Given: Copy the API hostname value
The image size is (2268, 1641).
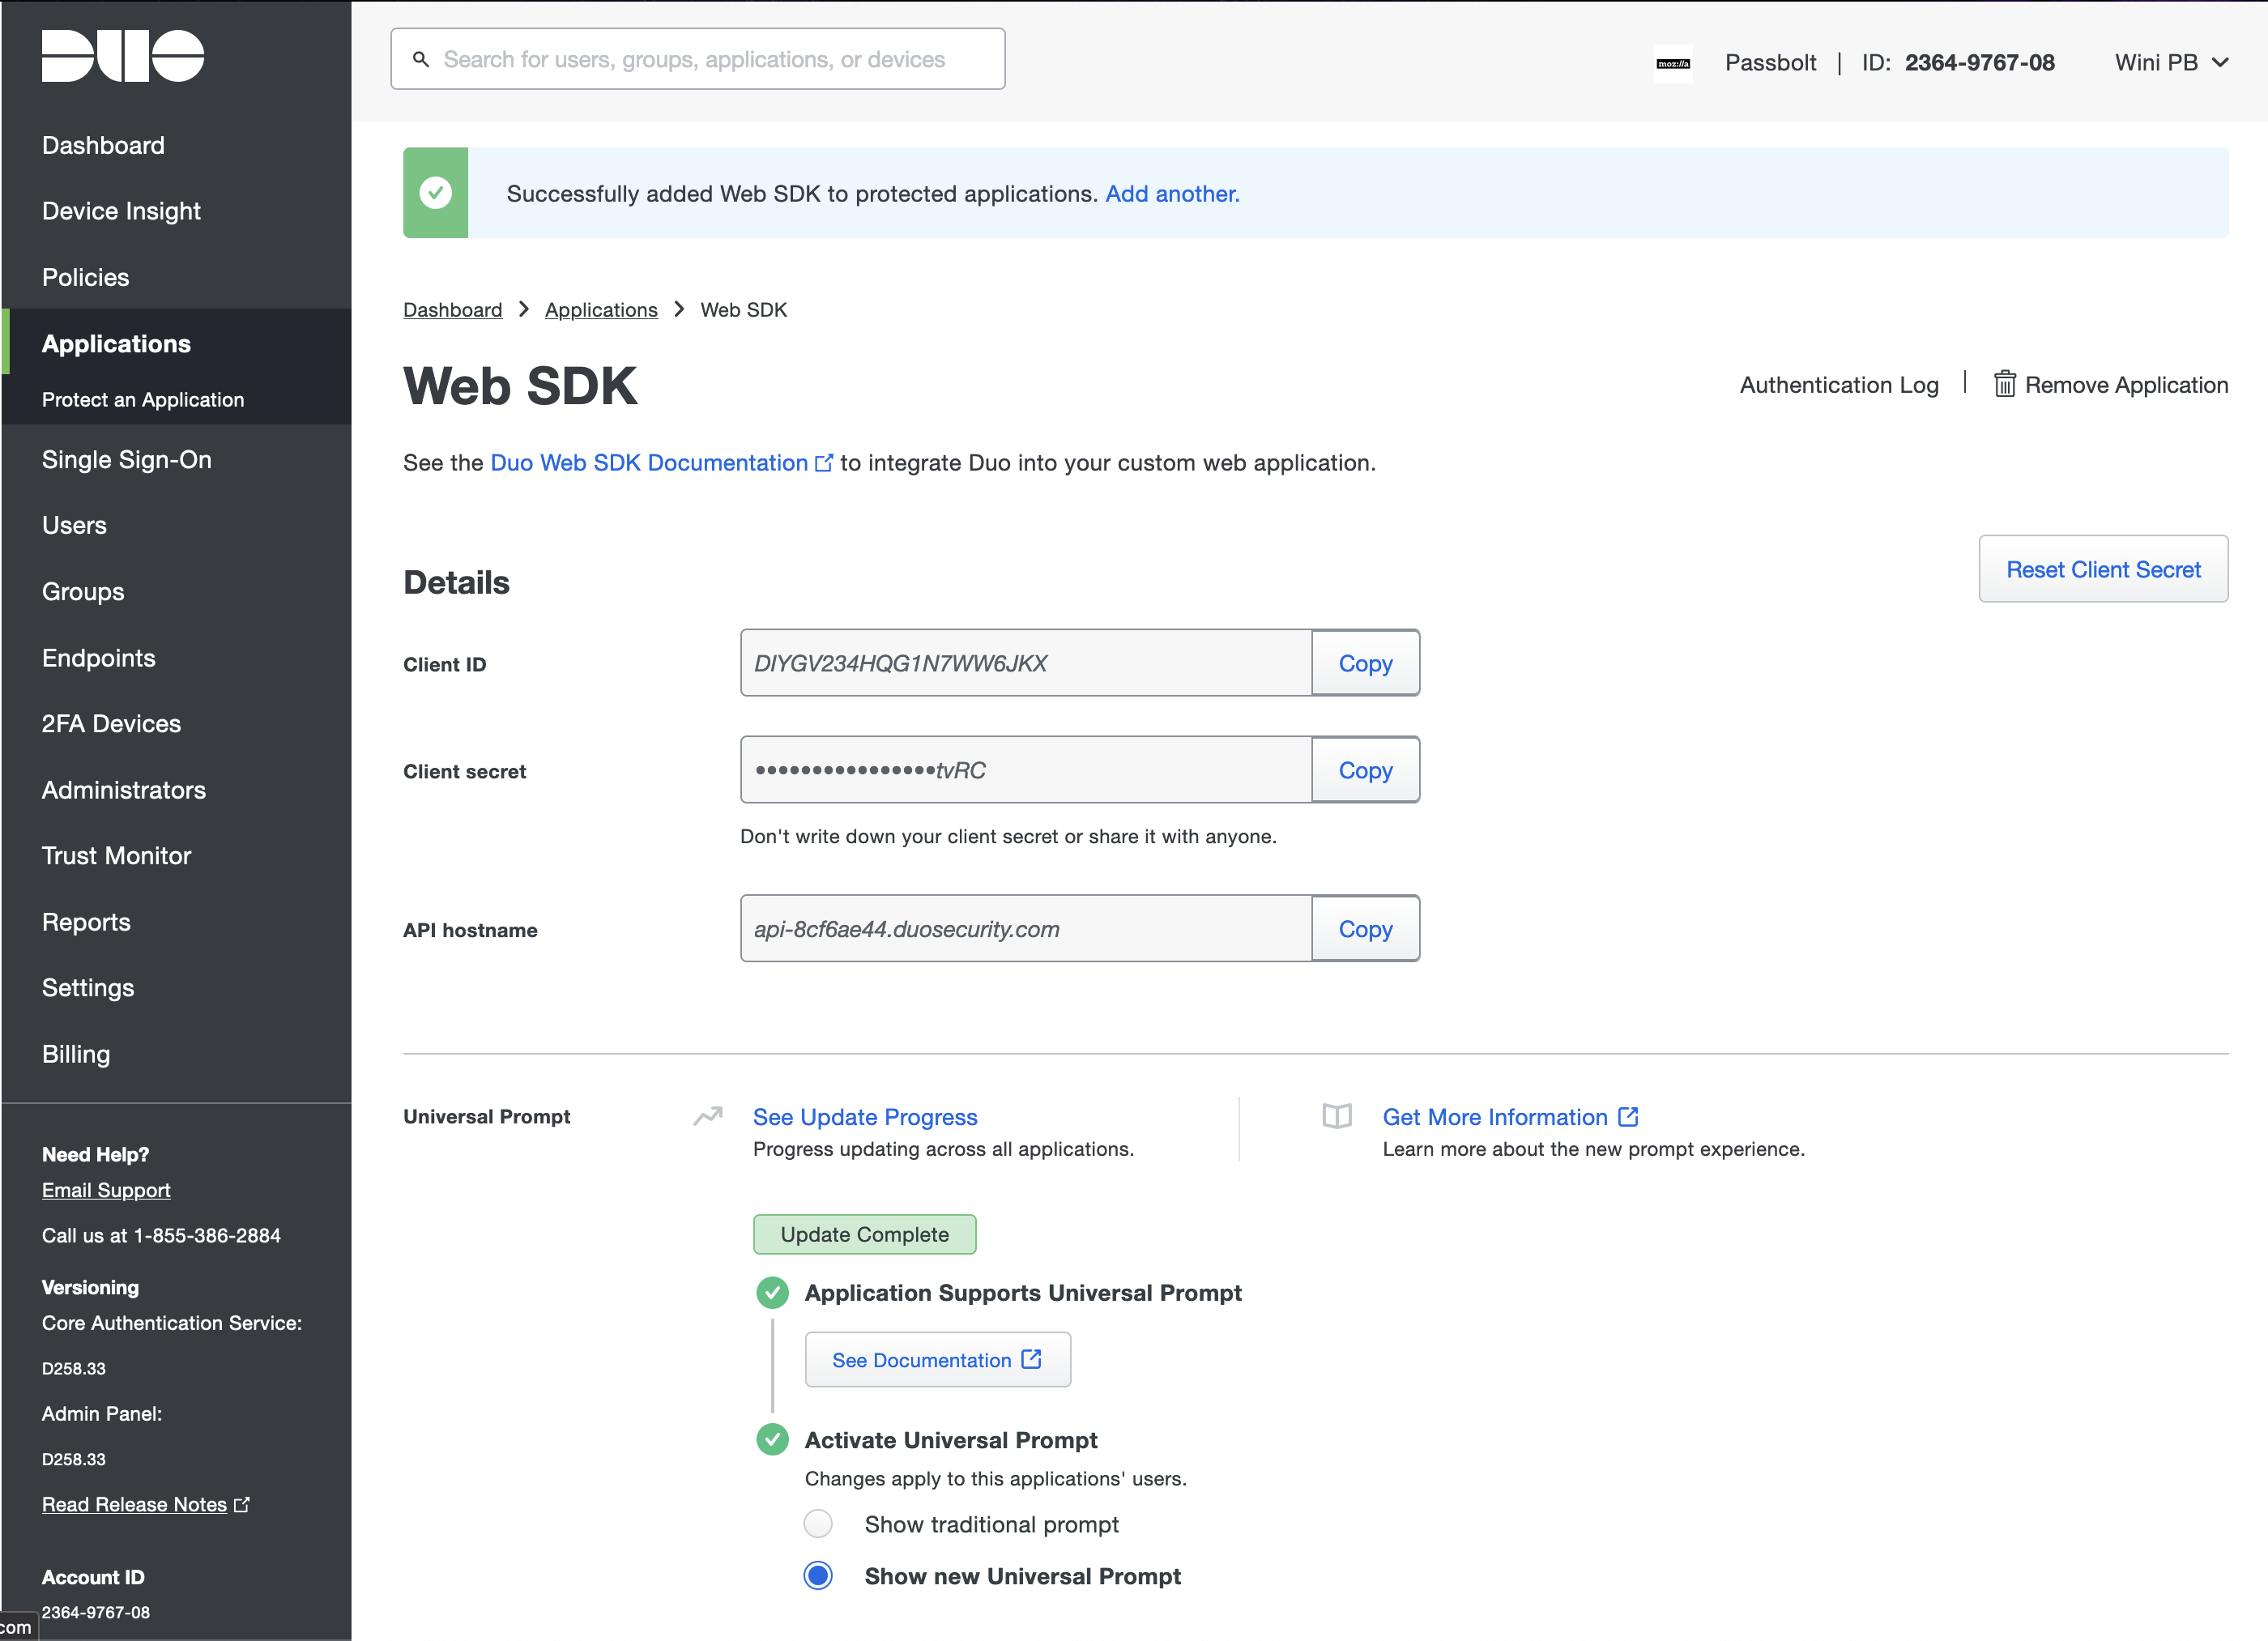Looking at the screenshot, I should tap(1365, 929).
